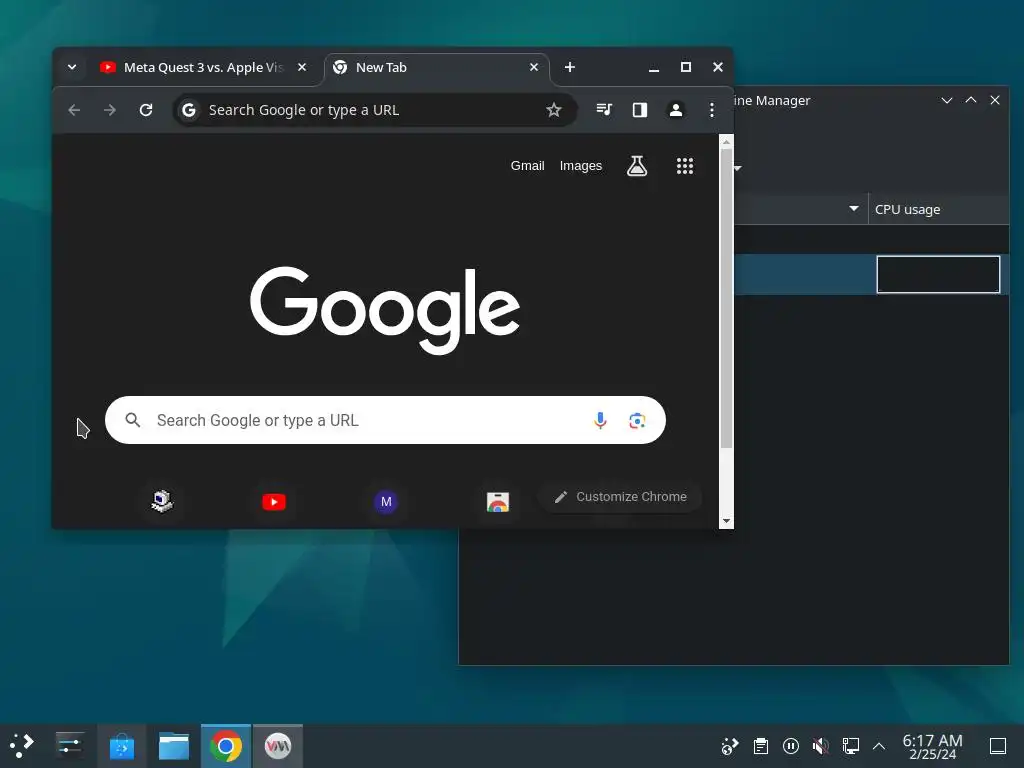This screenshot has width=1024, height=768.
Task: Click the Manager window down-chevron title button
Action: click(x=947, y=101)
